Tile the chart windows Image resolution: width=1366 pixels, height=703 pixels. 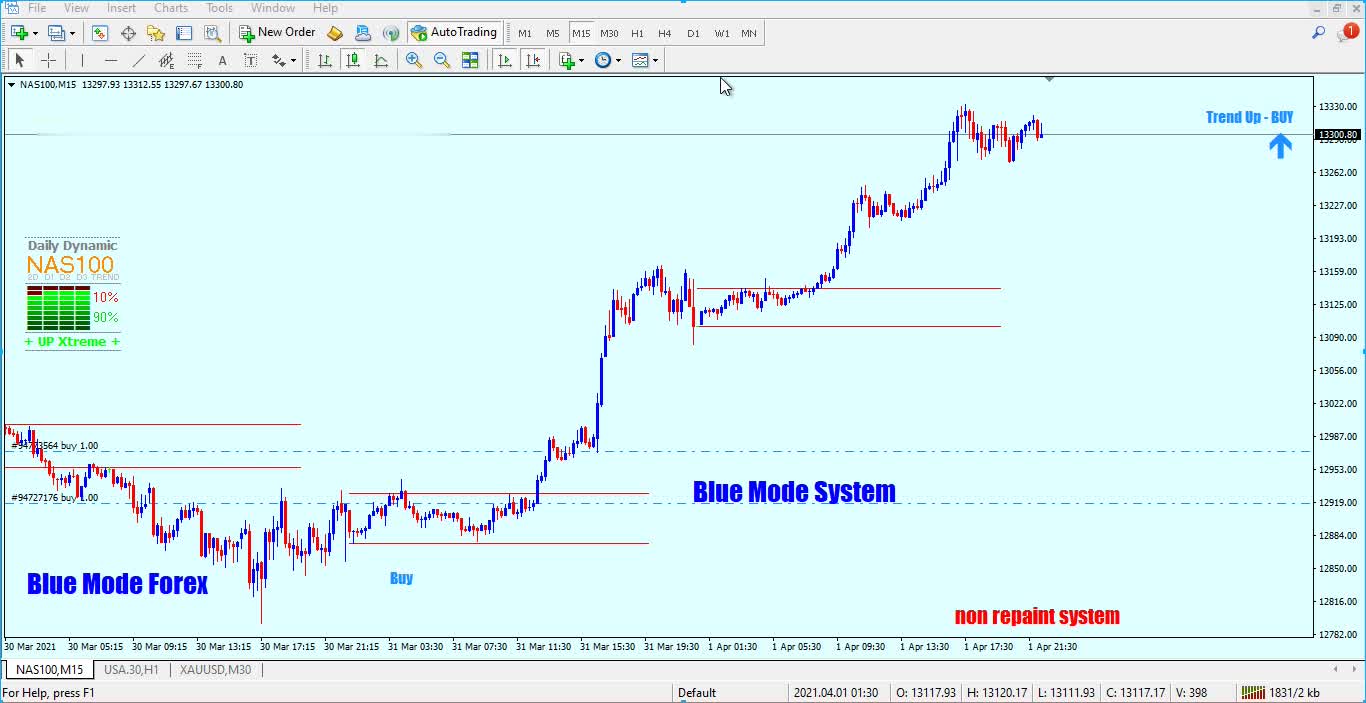pyautogui.click(x=470, y=60)
